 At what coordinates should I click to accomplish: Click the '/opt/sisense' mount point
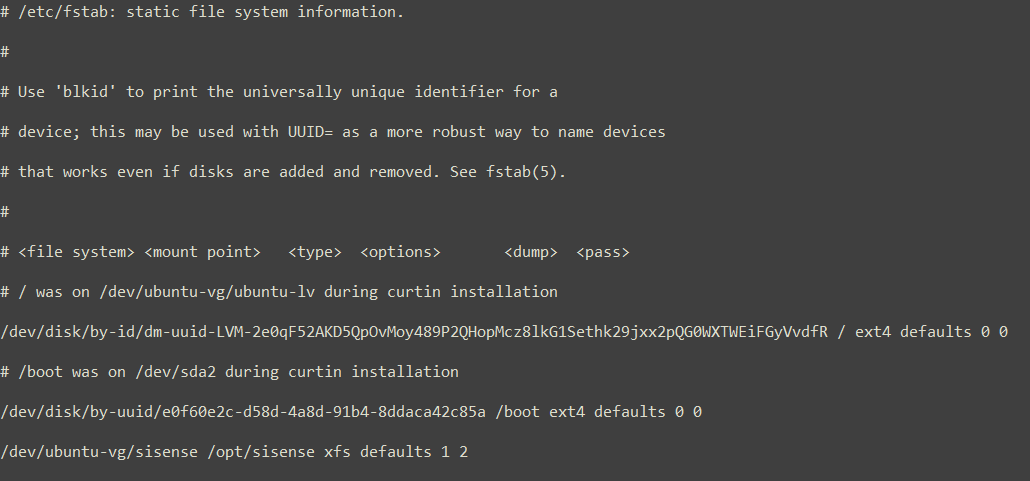(x=261, y=452)
